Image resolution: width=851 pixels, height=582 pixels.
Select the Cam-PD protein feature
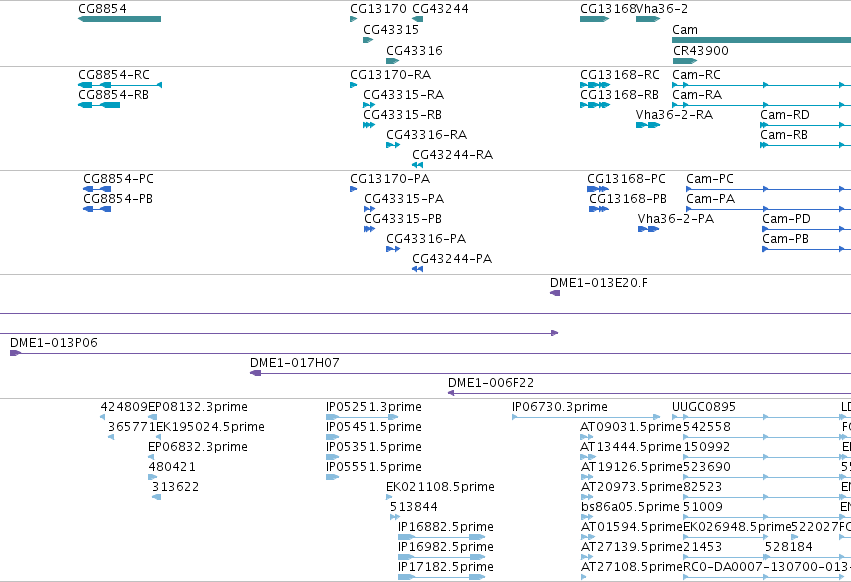tap(806, 229)
